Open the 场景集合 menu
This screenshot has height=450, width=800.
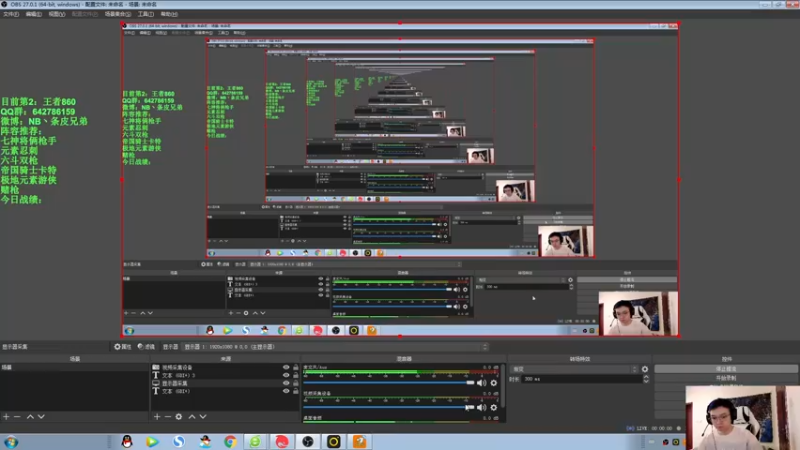(x=118, y=14)
